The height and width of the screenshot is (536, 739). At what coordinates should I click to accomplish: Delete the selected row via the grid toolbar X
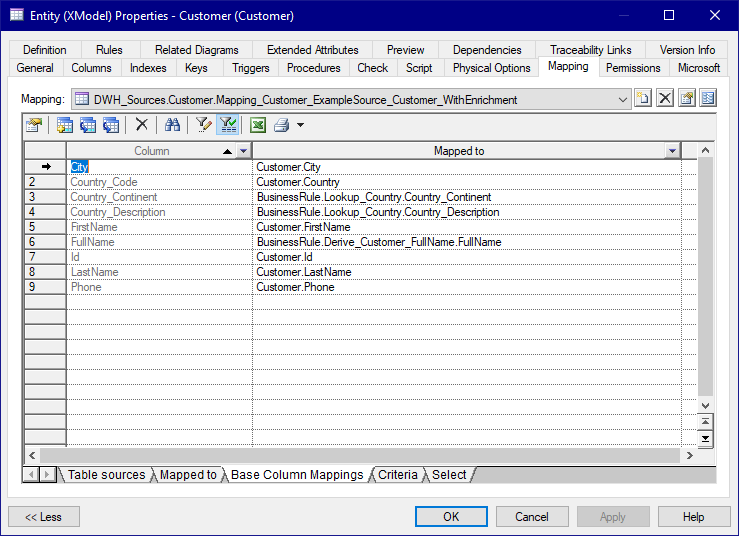coord(141,125)
